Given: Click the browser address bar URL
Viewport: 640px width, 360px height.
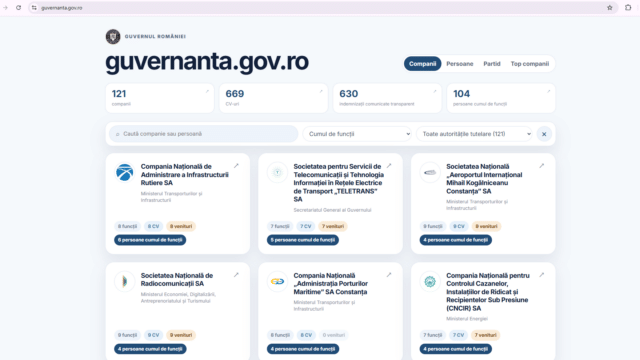Looking at the screenshot, I should [x=62, y=8].
